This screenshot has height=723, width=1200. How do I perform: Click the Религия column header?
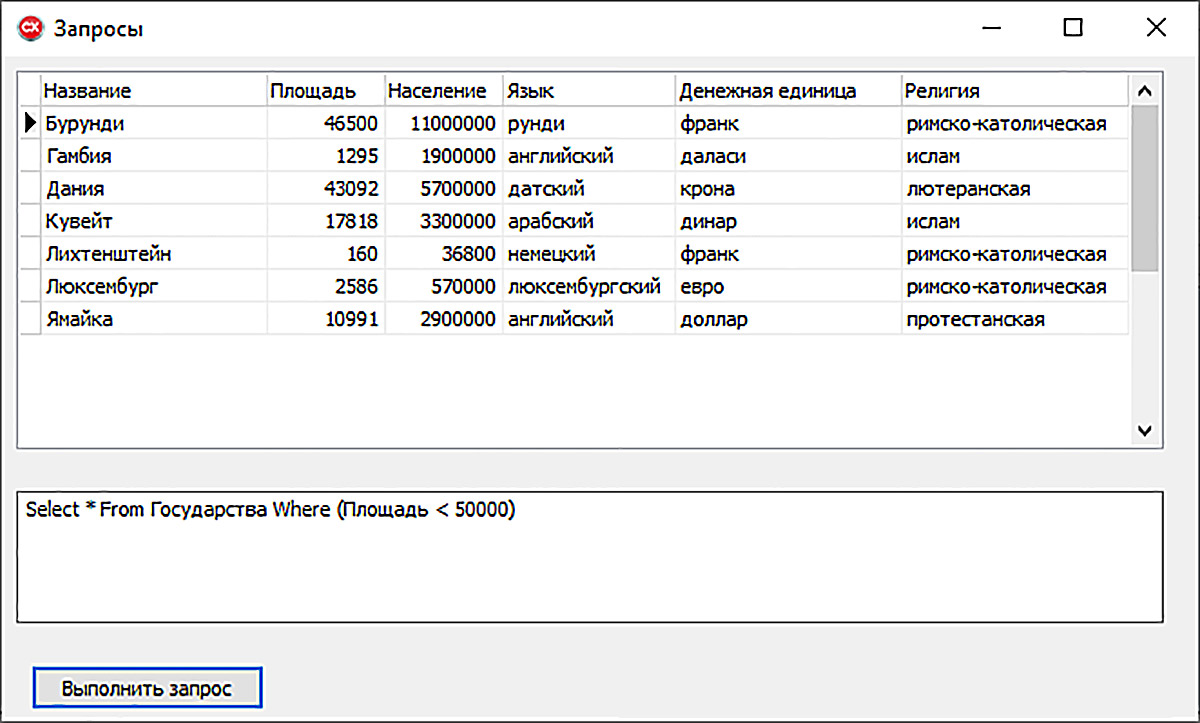click(1015, 91)
